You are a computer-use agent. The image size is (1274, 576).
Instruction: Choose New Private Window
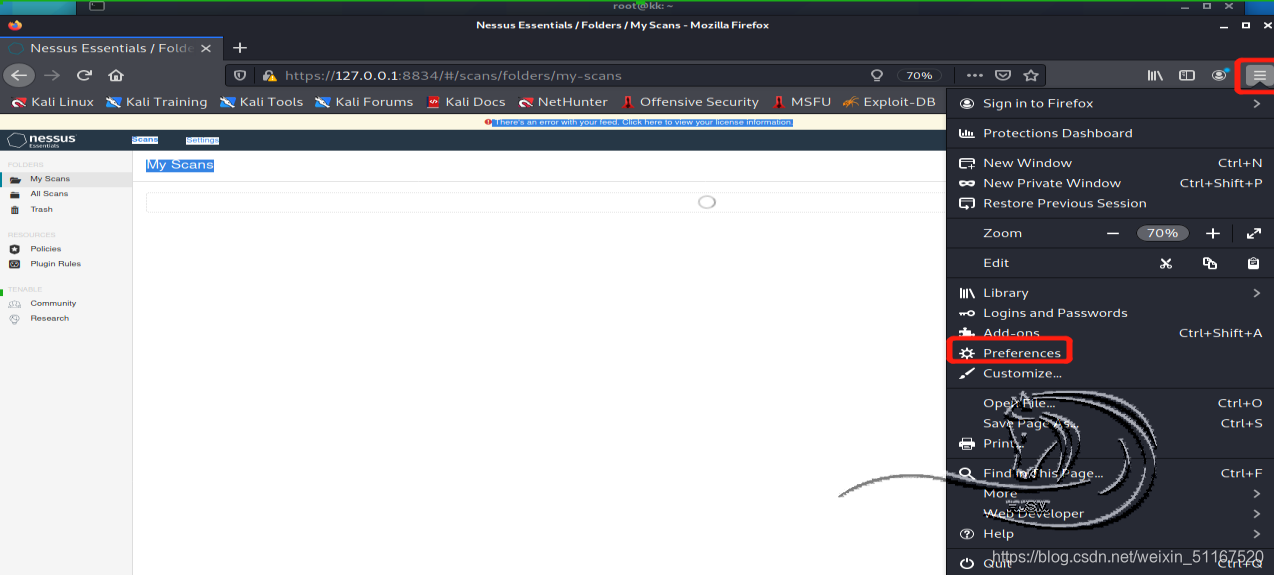click(x=1110, y=183)
